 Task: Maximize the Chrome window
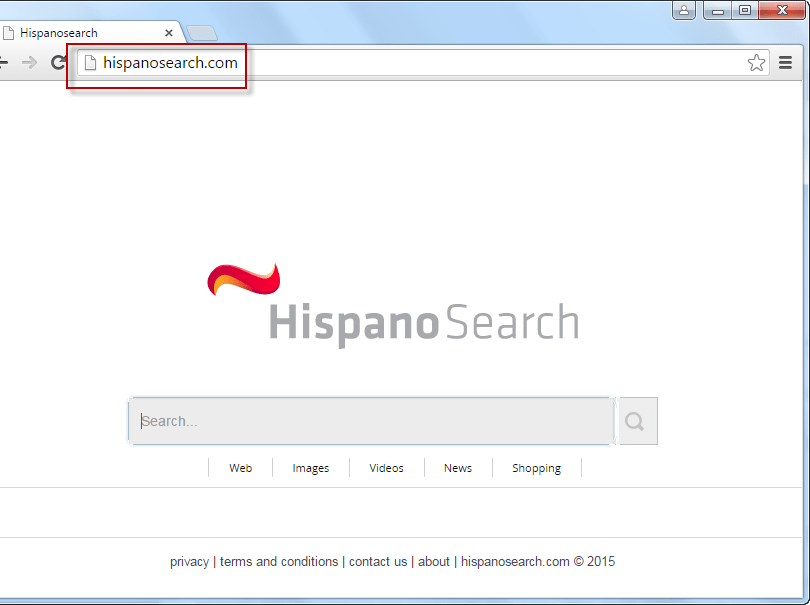744,10
